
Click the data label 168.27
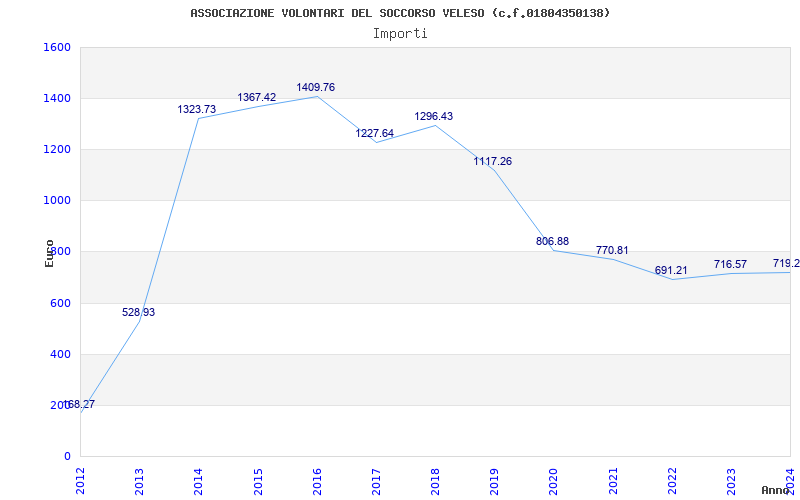click(79, 404)
